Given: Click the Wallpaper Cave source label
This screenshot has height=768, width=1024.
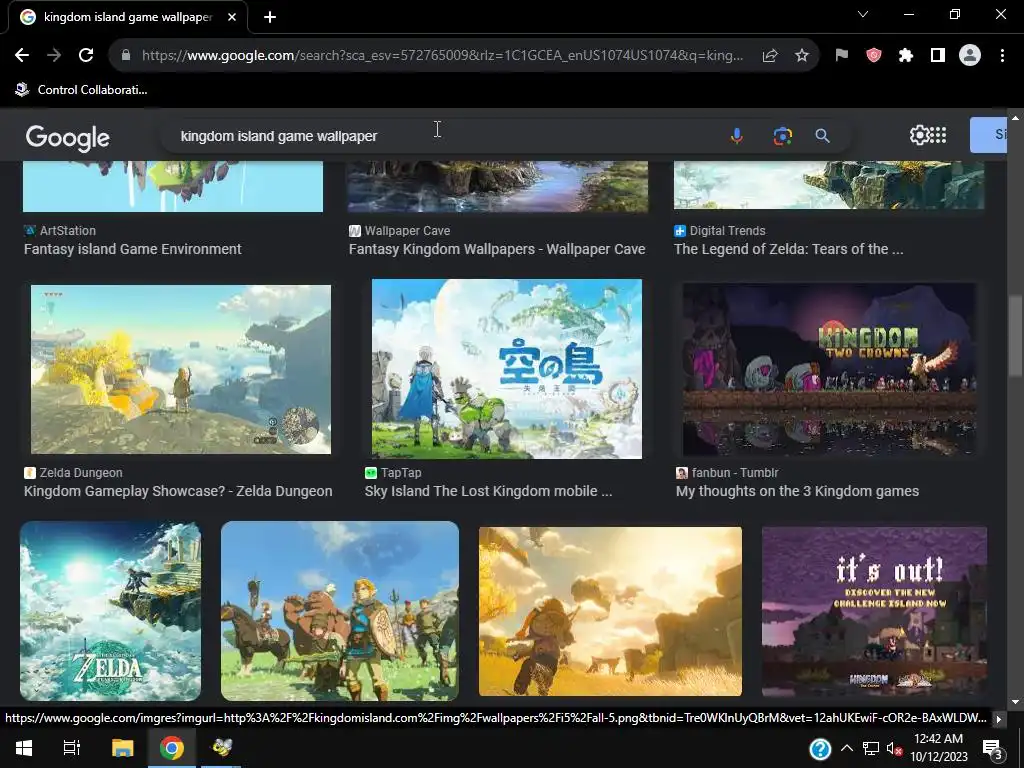Looking at the screenshot, I should tap(407, 231).
